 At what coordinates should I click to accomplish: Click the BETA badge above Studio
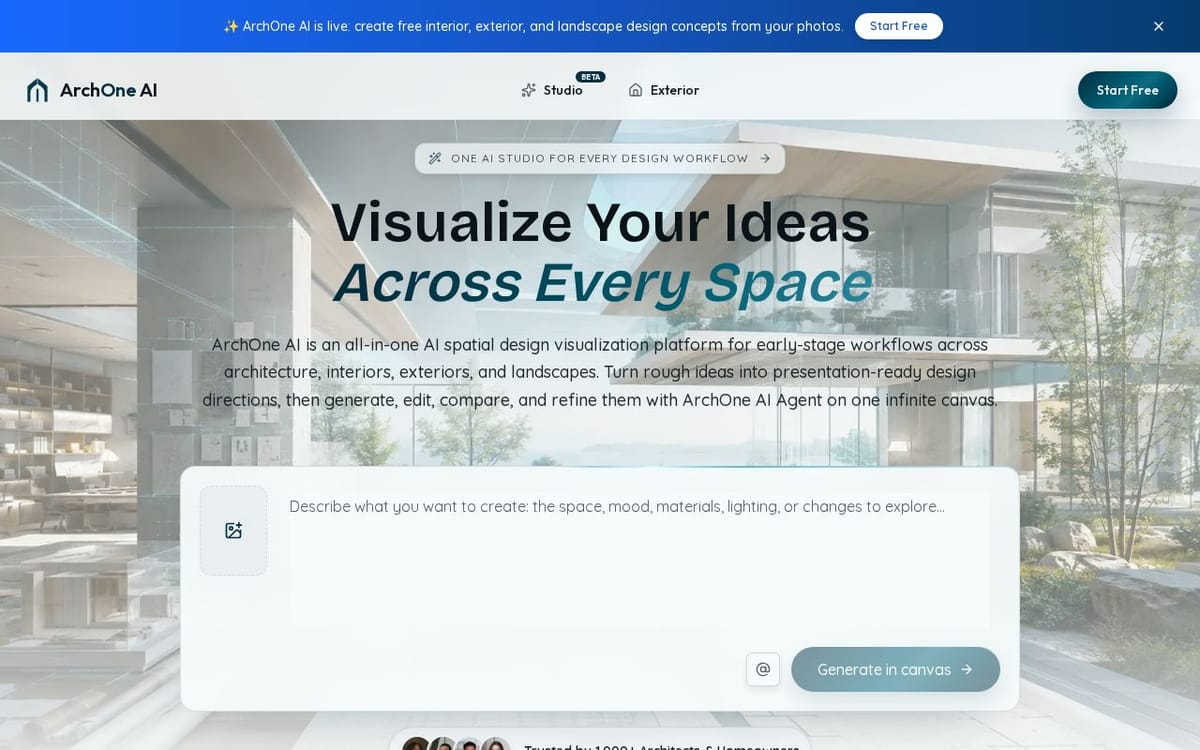tap(590, 77)
